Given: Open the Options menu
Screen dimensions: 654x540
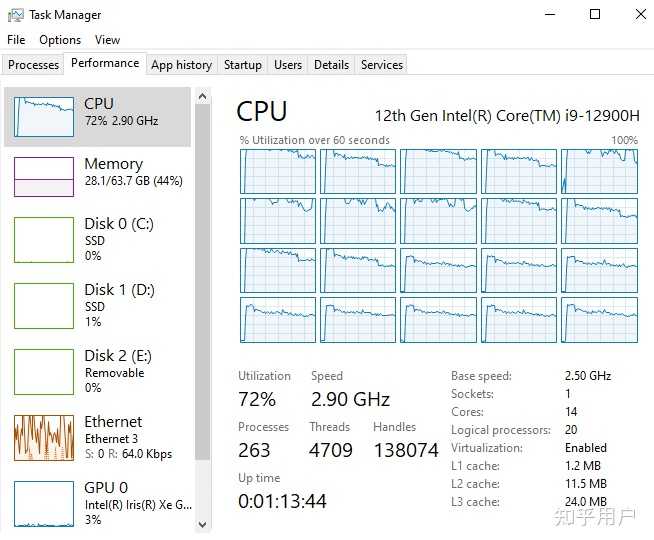Looking at the screenshot, I should (x=60, y=40).
